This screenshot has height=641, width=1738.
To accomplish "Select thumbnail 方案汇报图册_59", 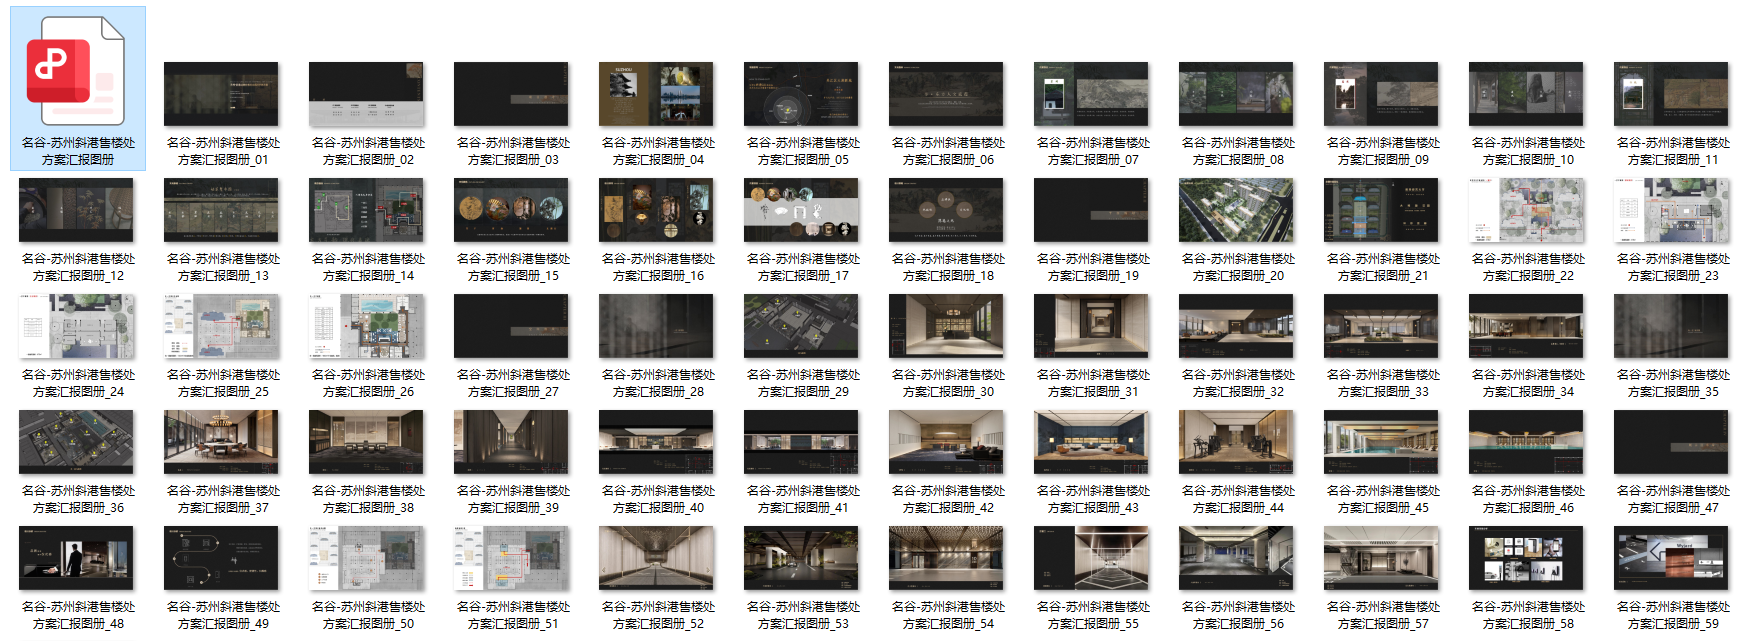I will click(x=1671, y=558).
